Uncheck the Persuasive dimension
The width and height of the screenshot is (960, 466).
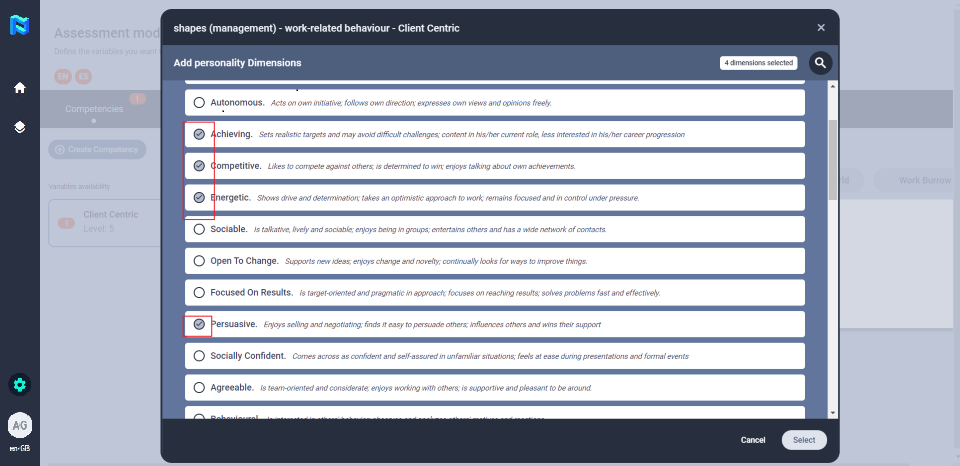[x=199, y=324]
